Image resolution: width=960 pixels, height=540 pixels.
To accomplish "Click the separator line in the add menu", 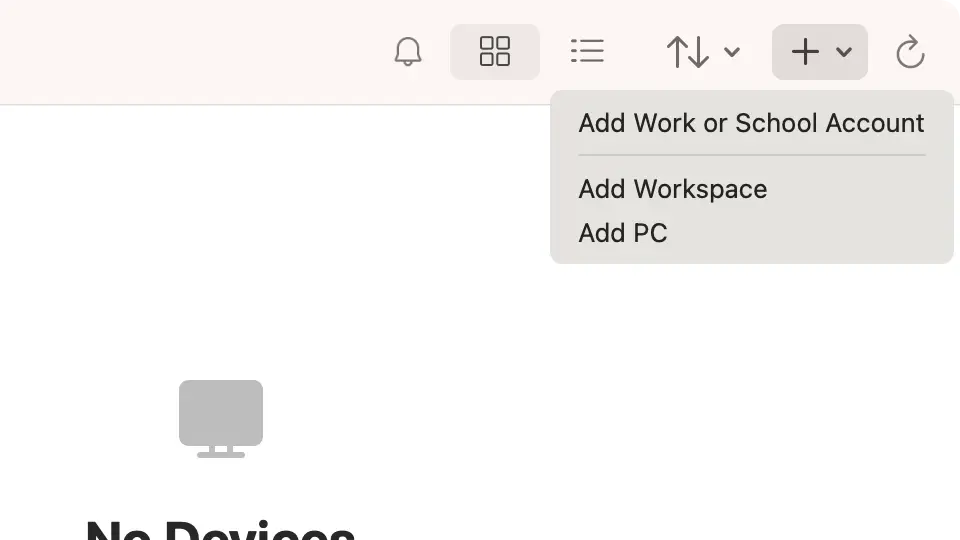I will coord(751,155).
